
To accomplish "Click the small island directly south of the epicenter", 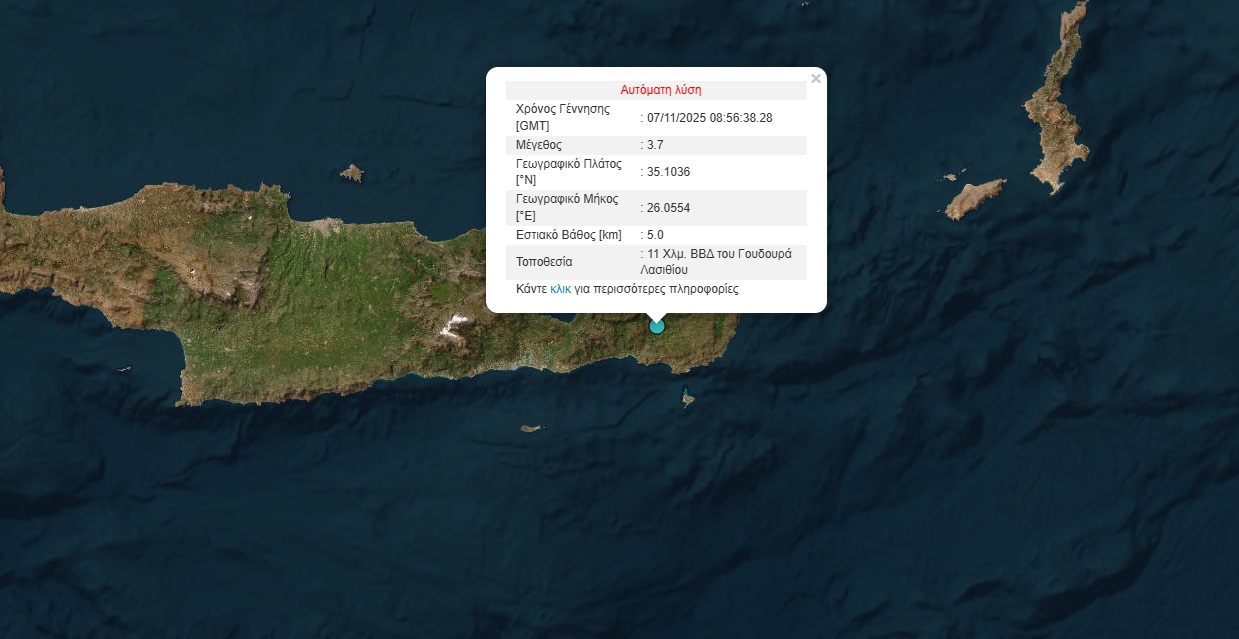I will point(689,400).
